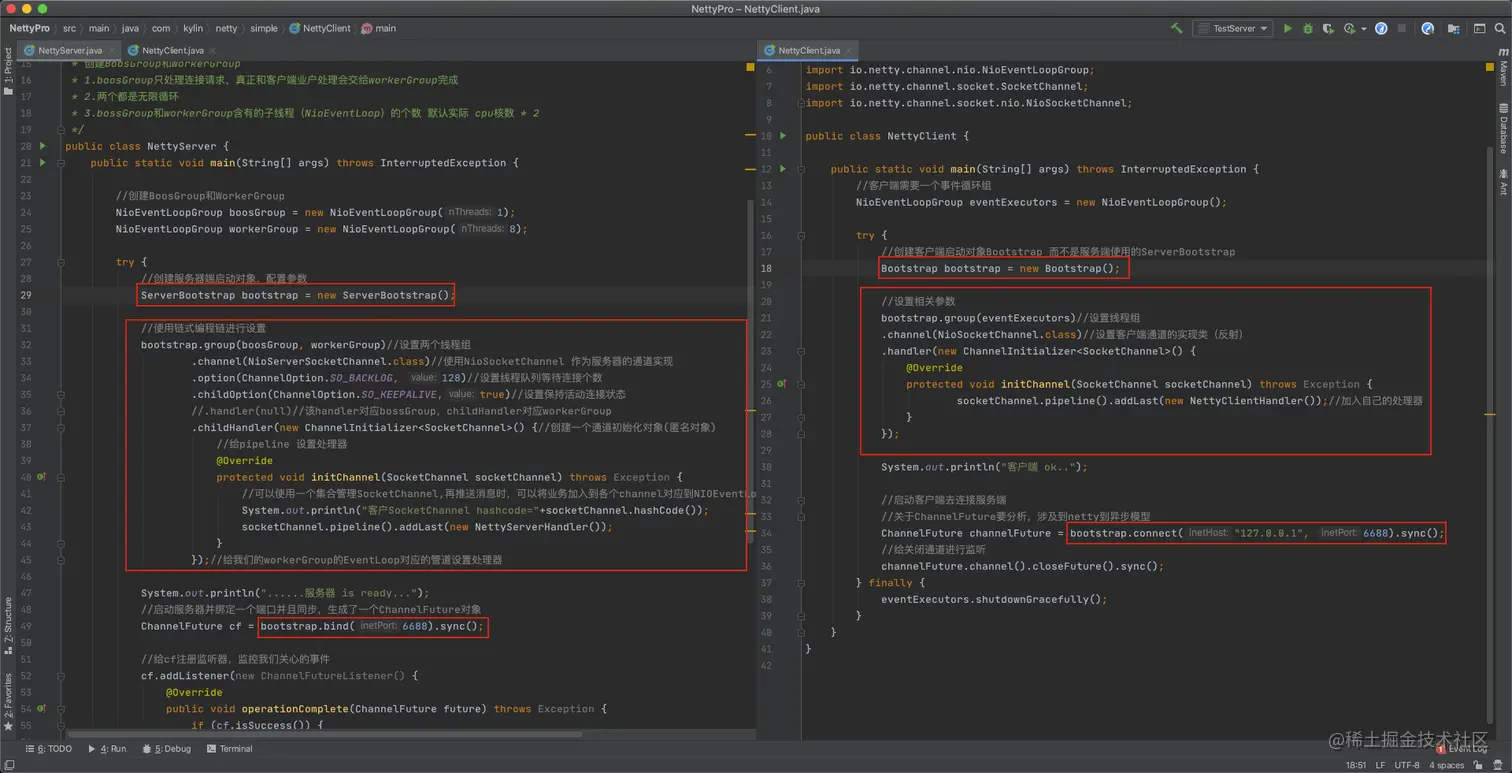Change UTF-8 file encoding

pyautogui.click(x=1407, y=765)
